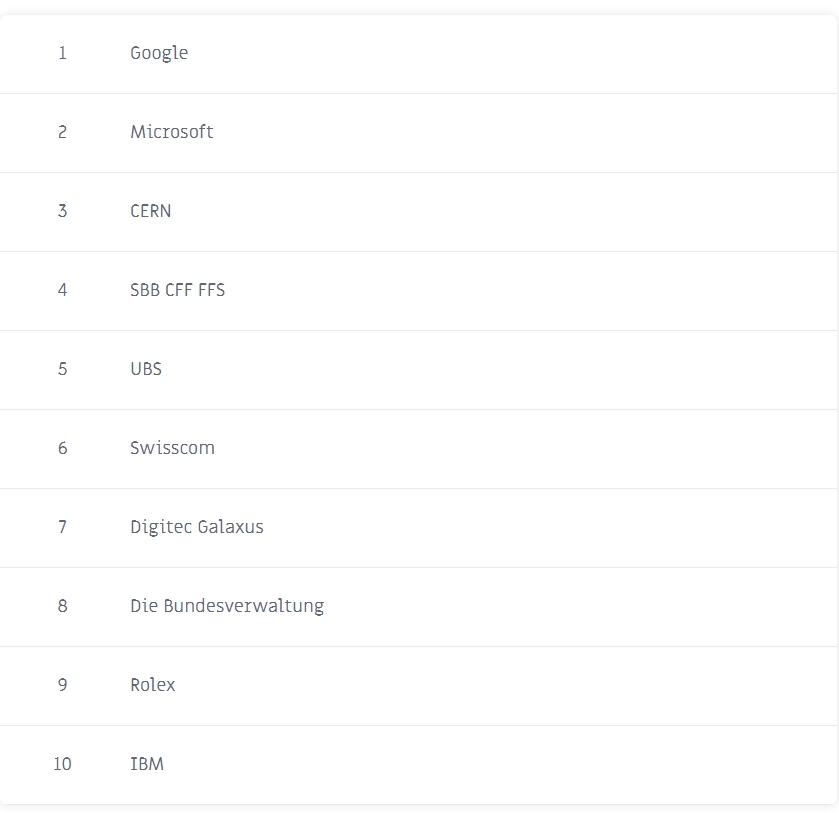This screenshot has width=839, height=813.
Task: Open the Swisscom entry
Action: coord(172,448)
